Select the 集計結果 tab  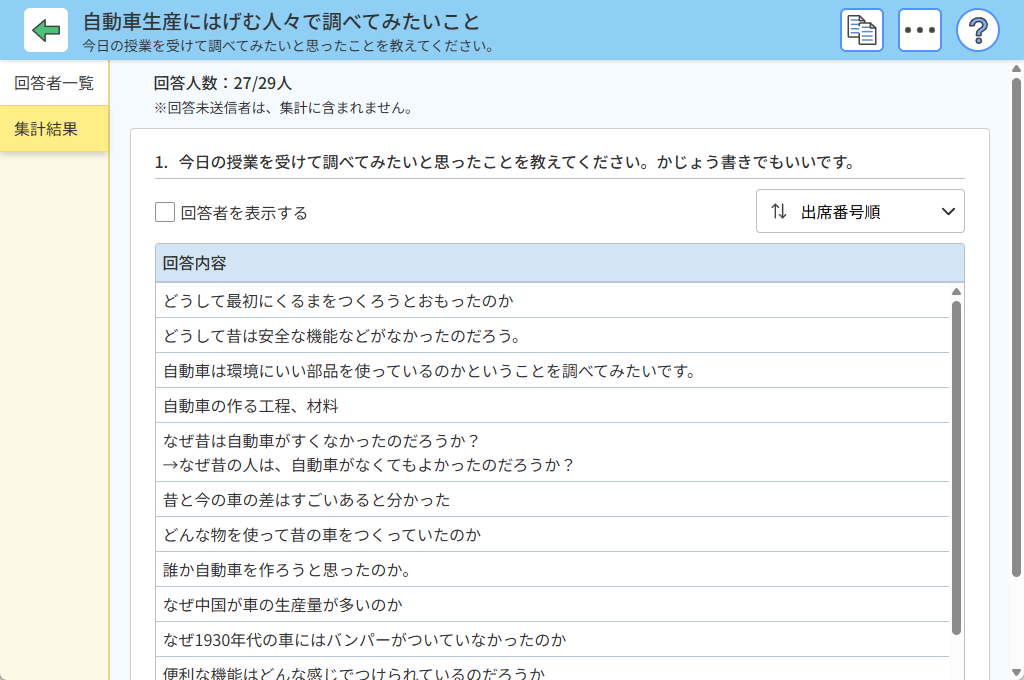54,129
